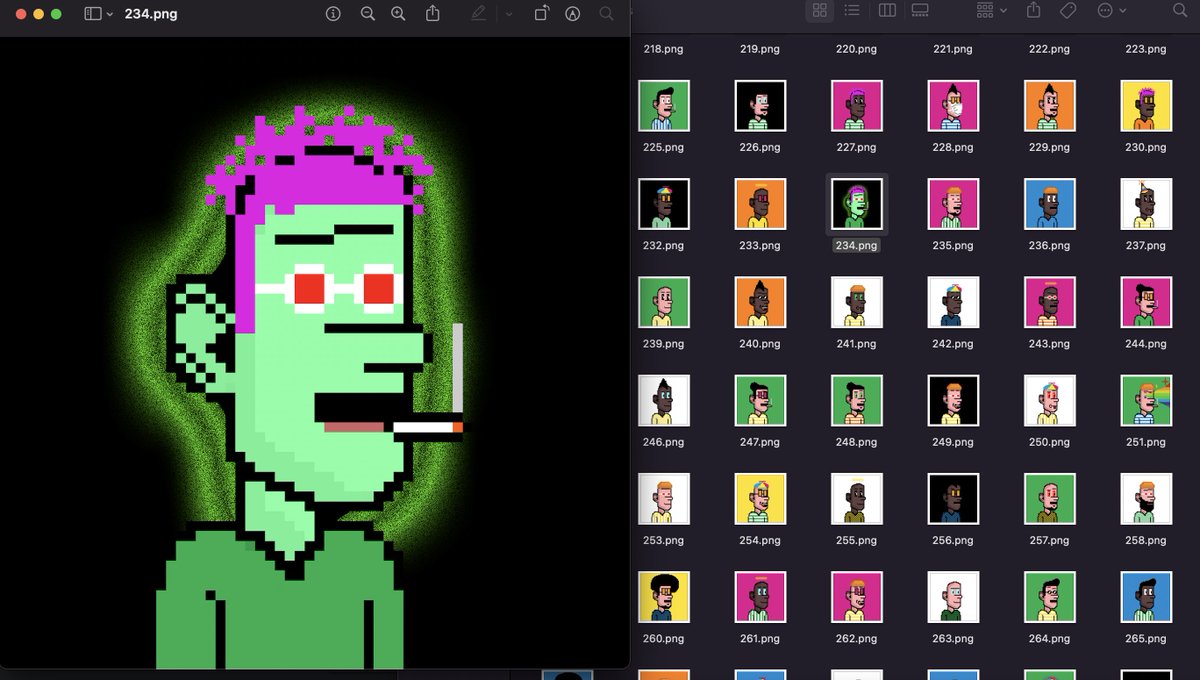Click the search icon in Preview toolbar
Image resolution: width=1200 pixels, height=680 pixels.
coord(606,14)
